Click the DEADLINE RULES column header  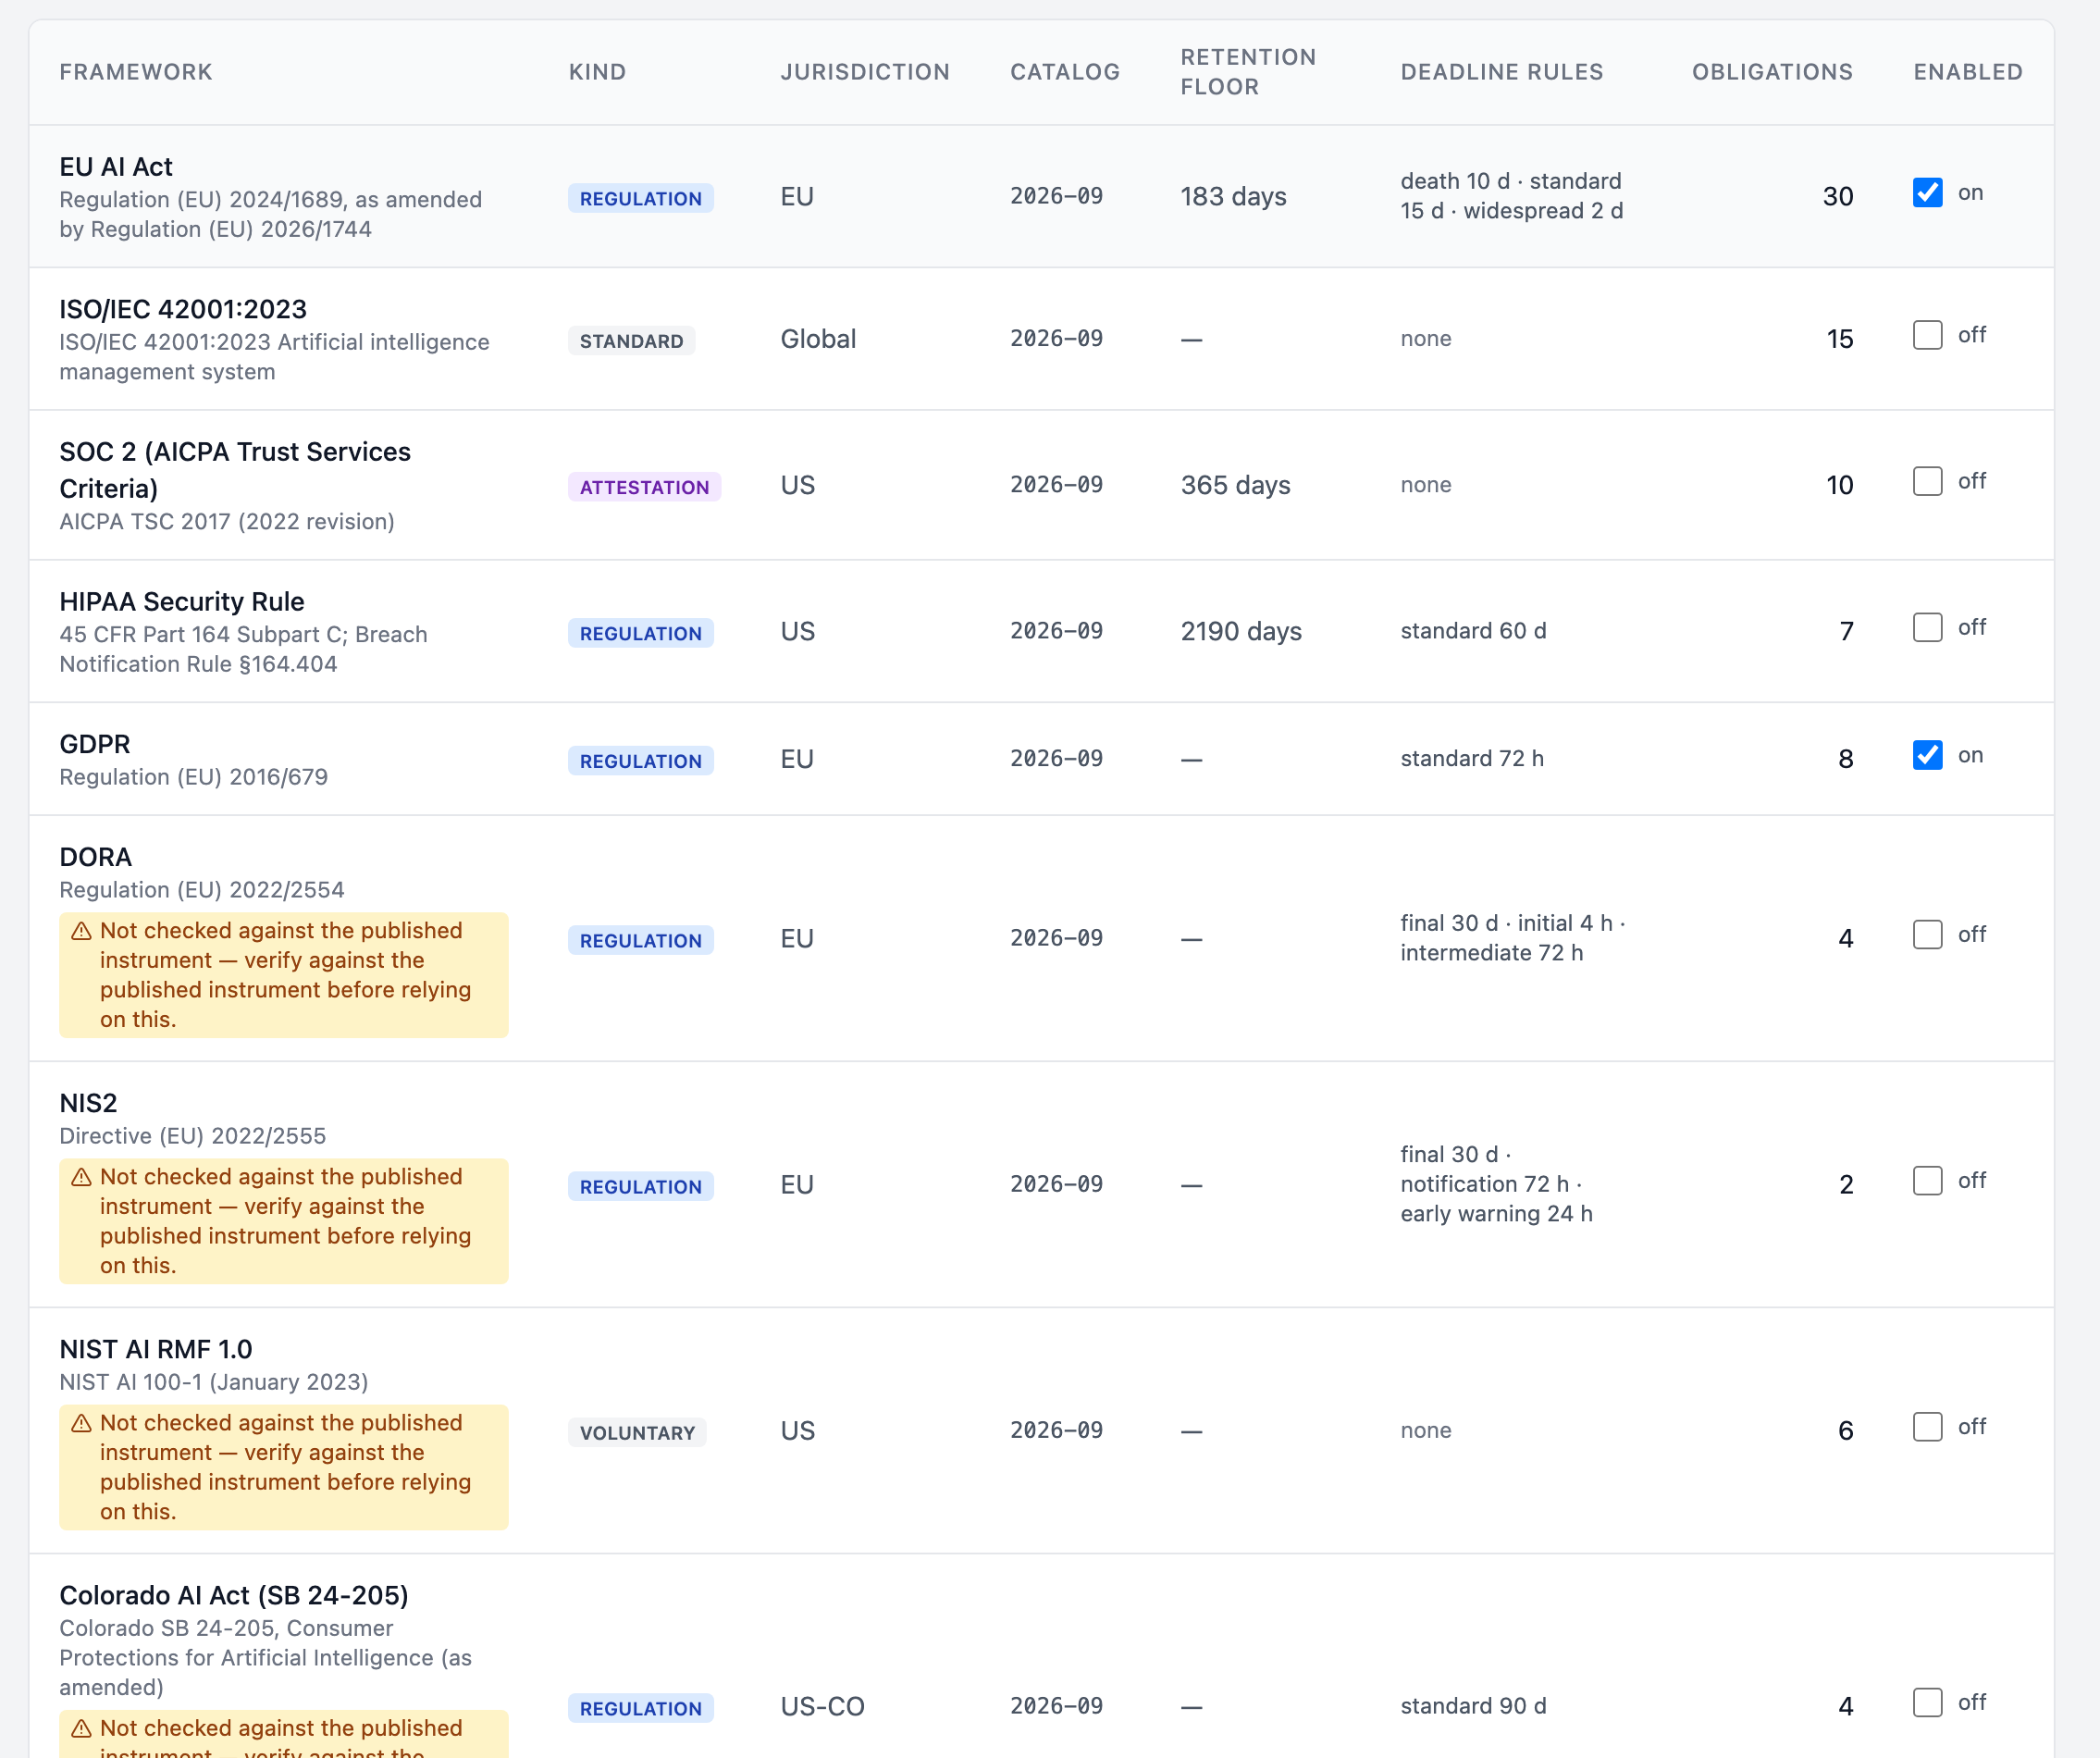coord(1501,72)
